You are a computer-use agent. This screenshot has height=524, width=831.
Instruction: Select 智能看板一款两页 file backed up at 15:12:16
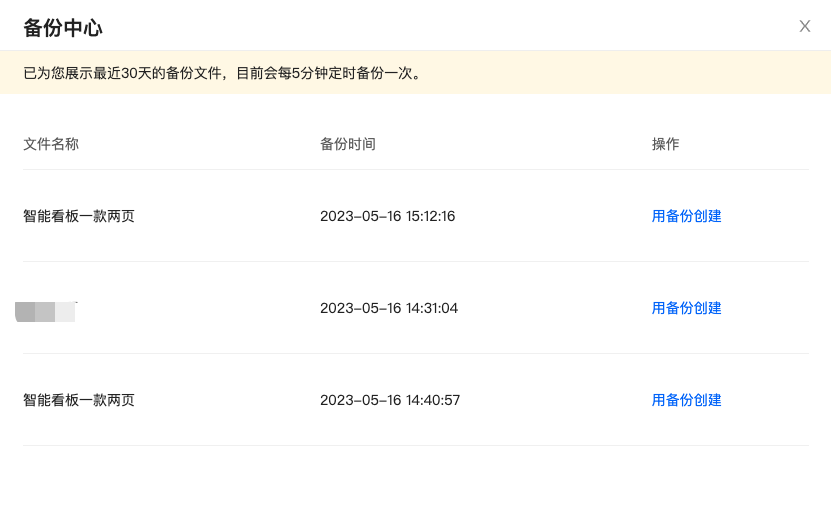tap(79, 216)
